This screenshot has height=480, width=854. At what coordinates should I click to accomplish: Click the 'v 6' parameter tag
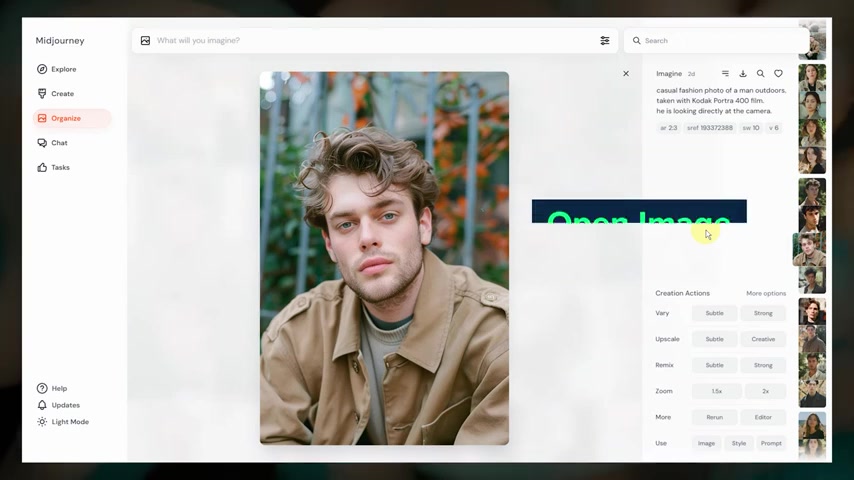point(773,128)
